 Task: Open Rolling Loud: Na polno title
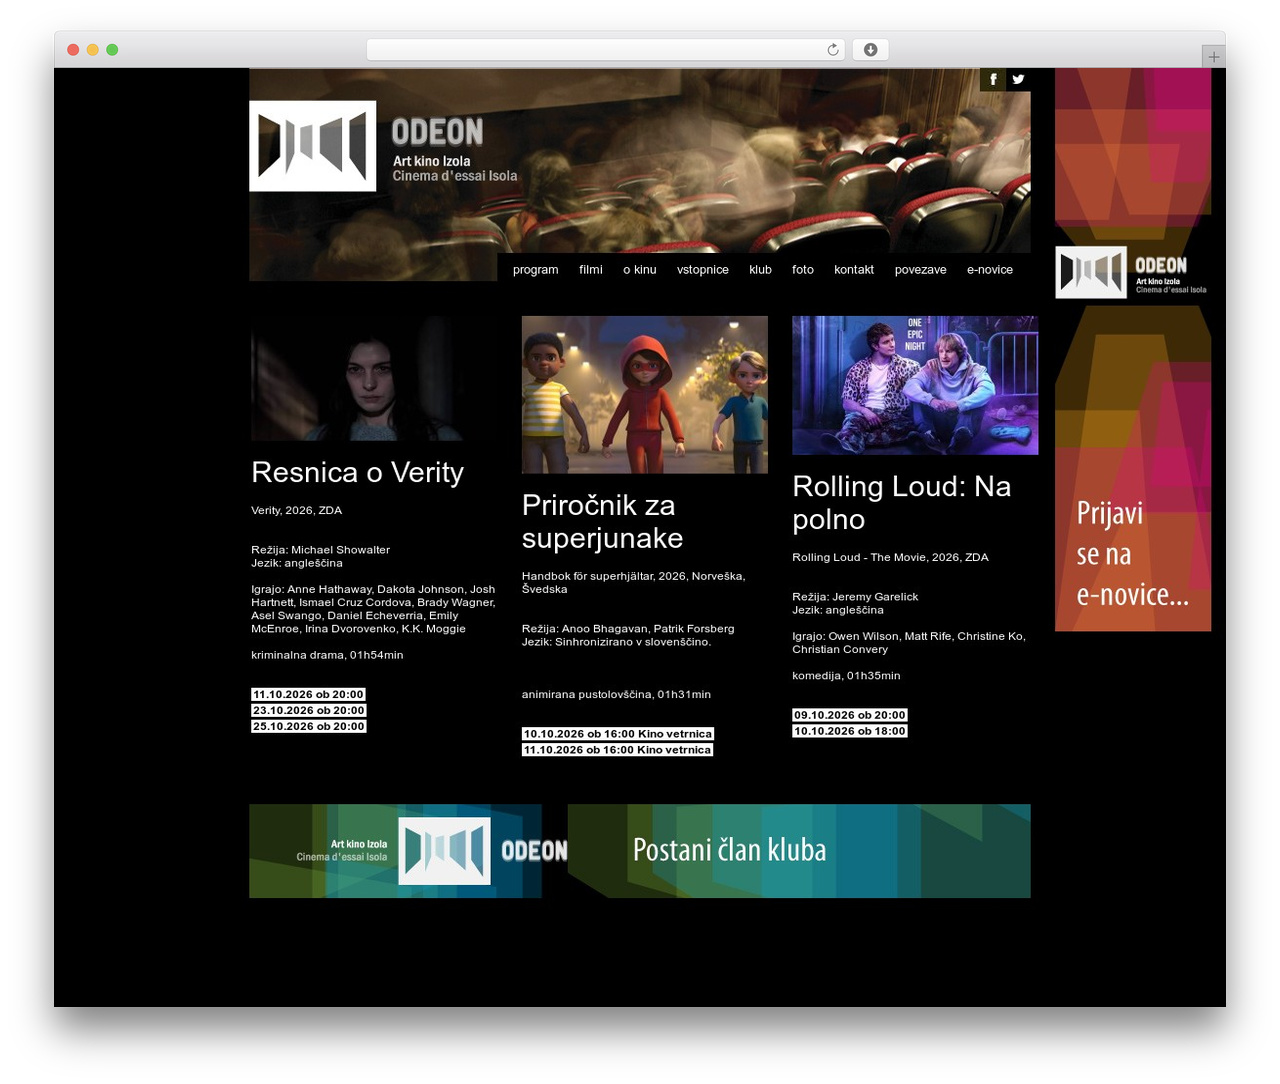pyautogui.click(x=902, y=502)
